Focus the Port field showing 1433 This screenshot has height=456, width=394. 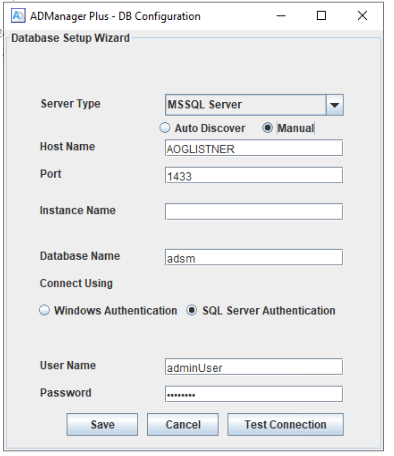[254, 175]
